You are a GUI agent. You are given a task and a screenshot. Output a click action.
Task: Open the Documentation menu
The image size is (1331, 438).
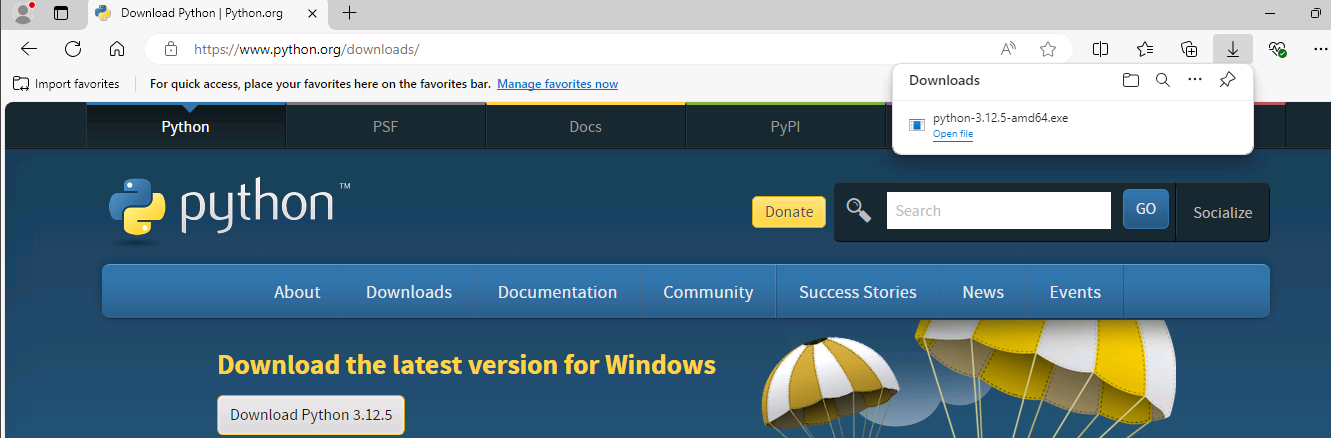[557, 292]
